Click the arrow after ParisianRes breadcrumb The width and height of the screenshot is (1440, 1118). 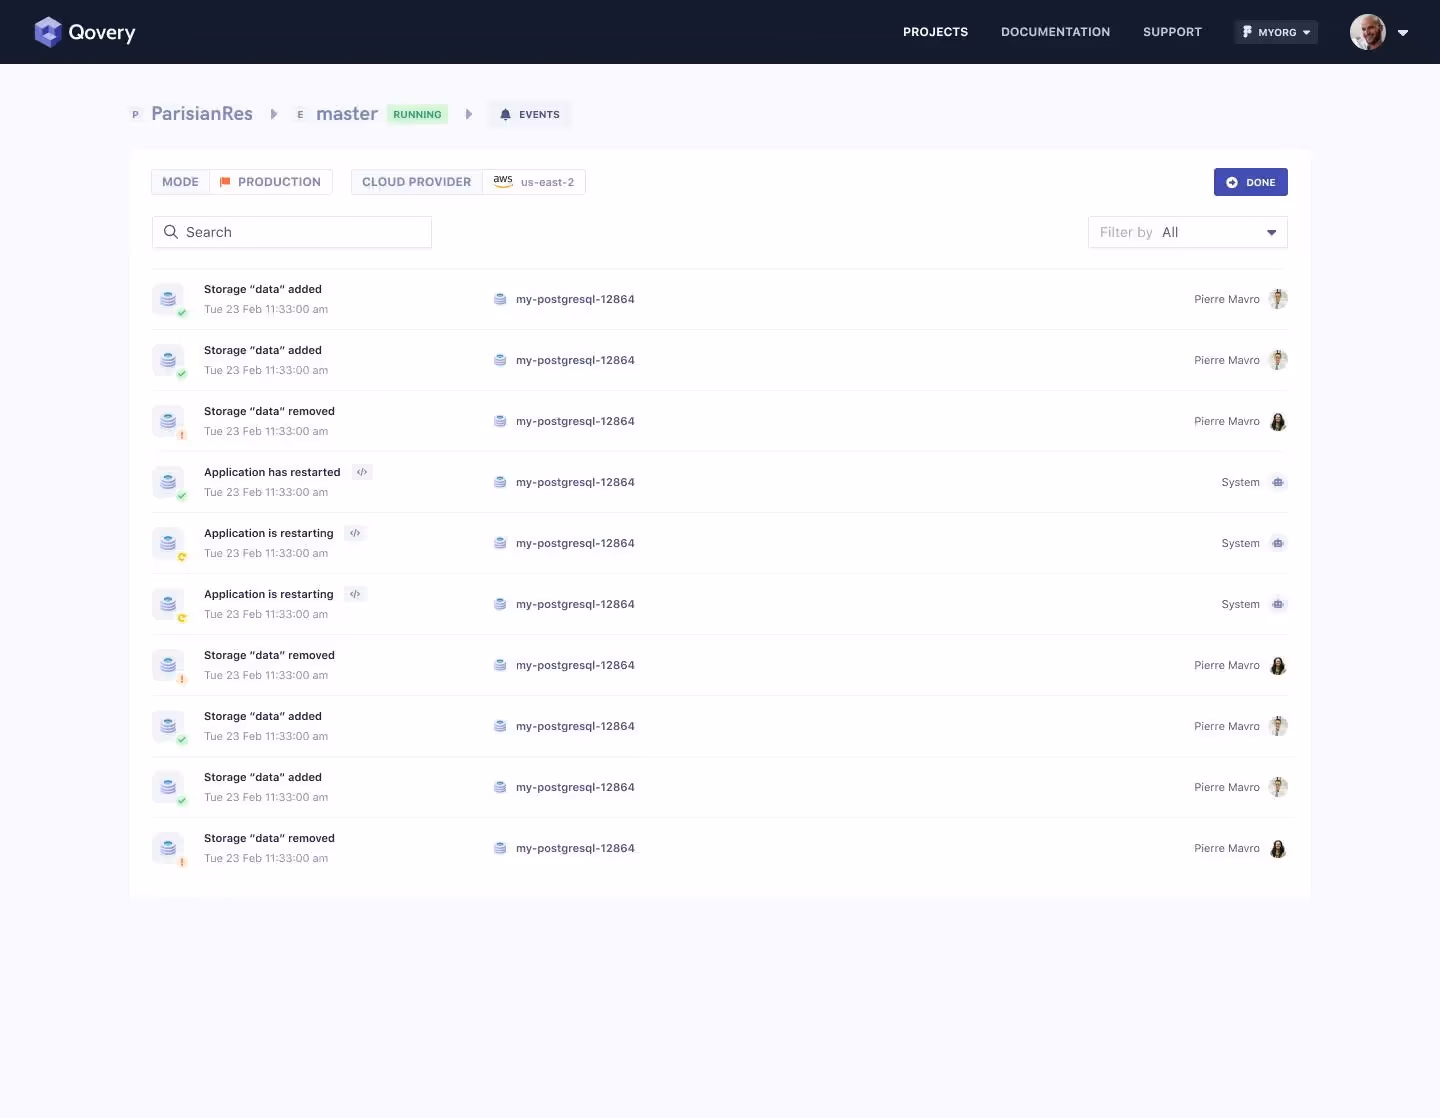(274, 114)
